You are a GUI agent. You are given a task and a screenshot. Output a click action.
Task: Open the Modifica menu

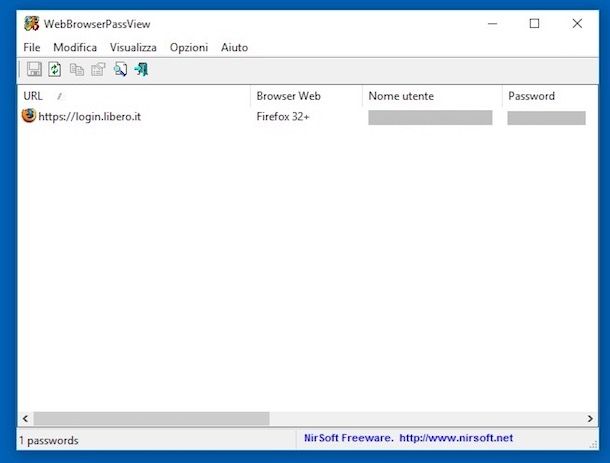click(75, 47)
